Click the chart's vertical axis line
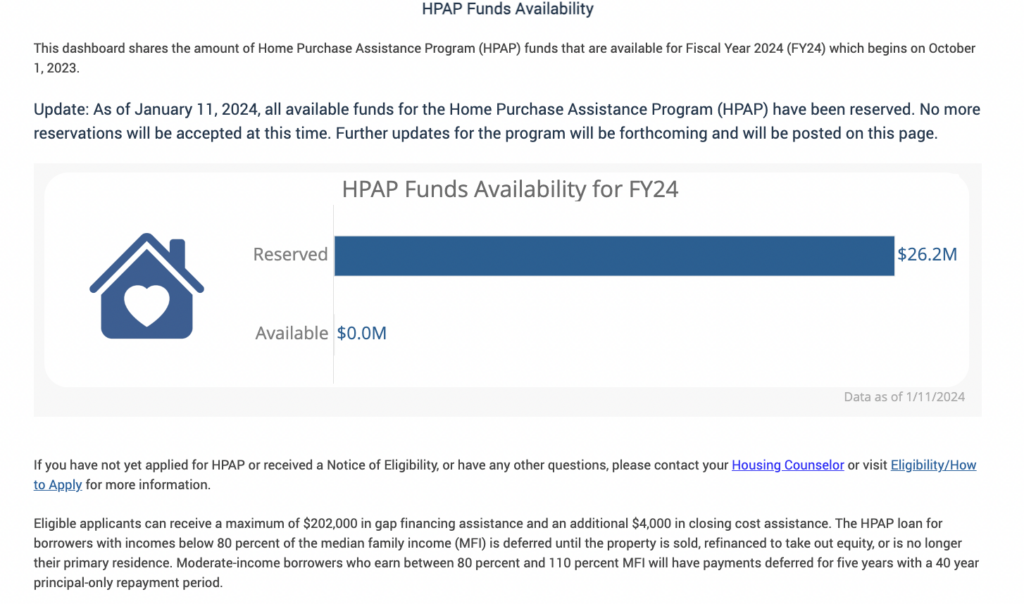This screenshot has height=604, width=1024. [x=333, y=294]
